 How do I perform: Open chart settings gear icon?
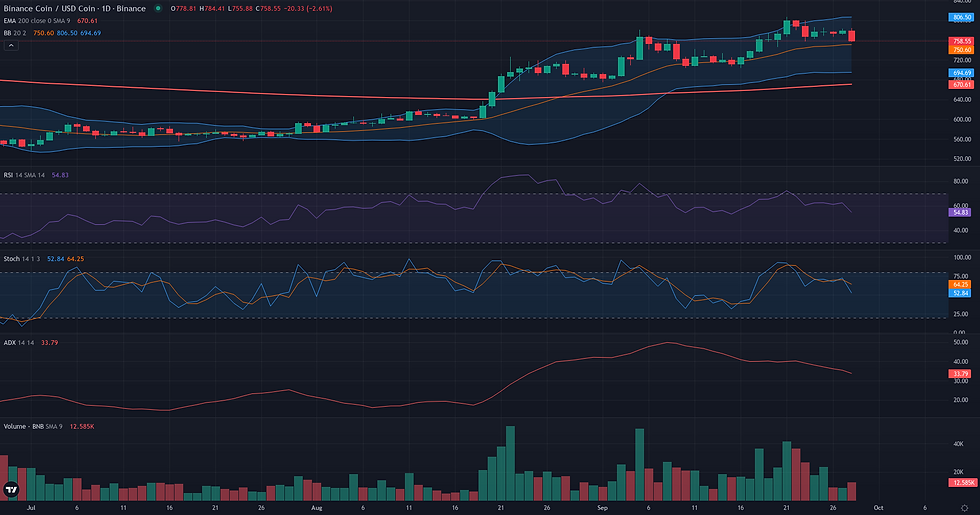[x=965, y=508]
